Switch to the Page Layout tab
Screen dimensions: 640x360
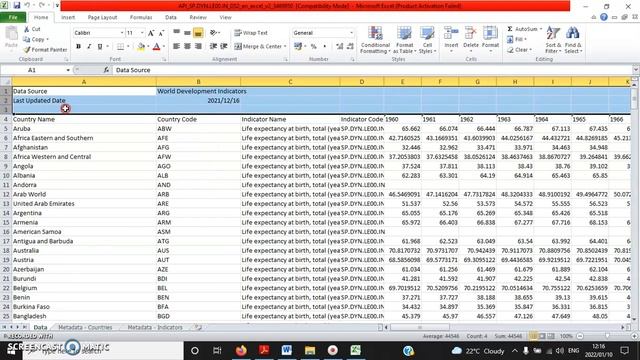[x=102, y=18]
